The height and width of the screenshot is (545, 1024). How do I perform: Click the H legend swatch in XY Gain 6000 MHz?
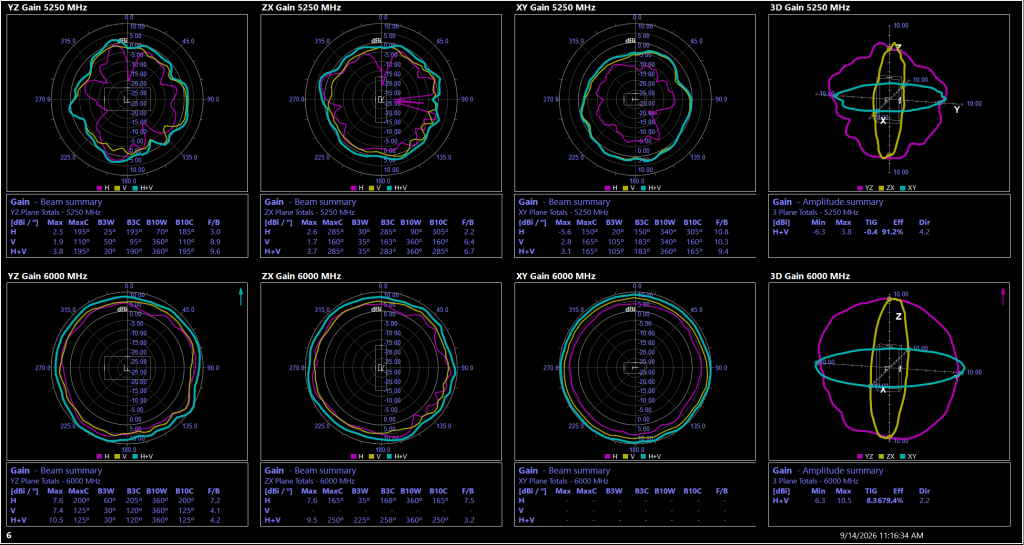(609, 456)
